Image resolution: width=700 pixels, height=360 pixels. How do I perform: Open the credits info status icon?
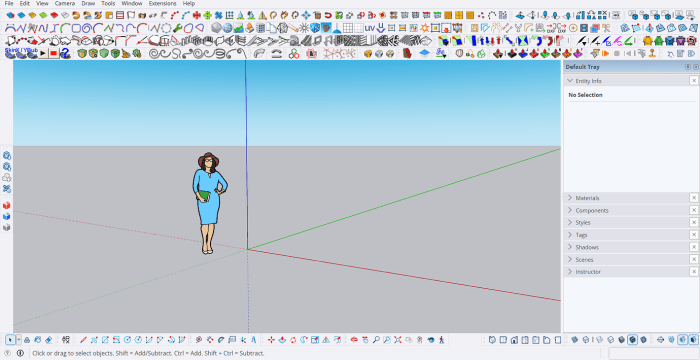point(20,353)
